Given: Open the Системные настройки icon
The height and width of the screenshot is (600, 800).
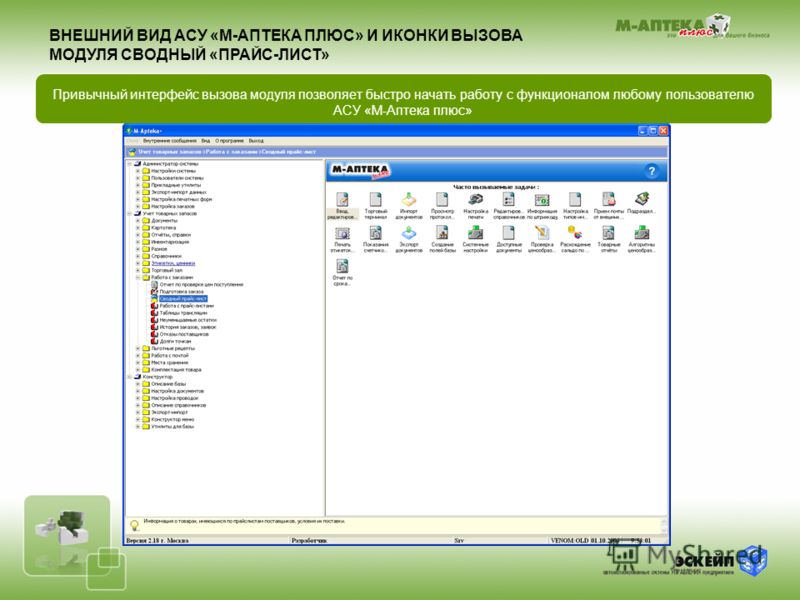Looking at the screenshot, I should pyautogui.click(x=476, y=239).
